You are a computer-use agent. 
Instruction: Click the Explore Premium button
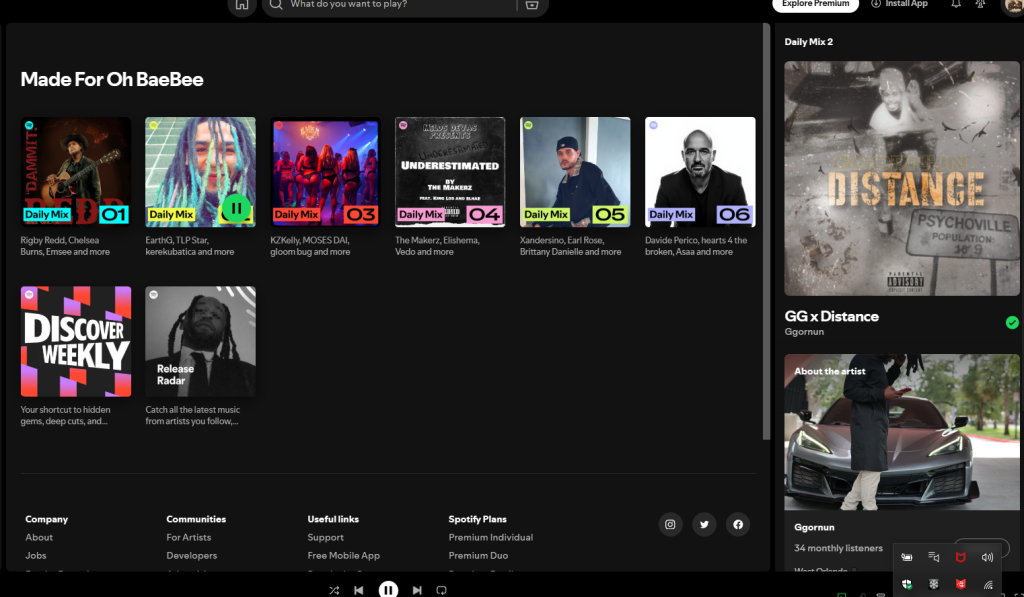(x=816, y=5)
